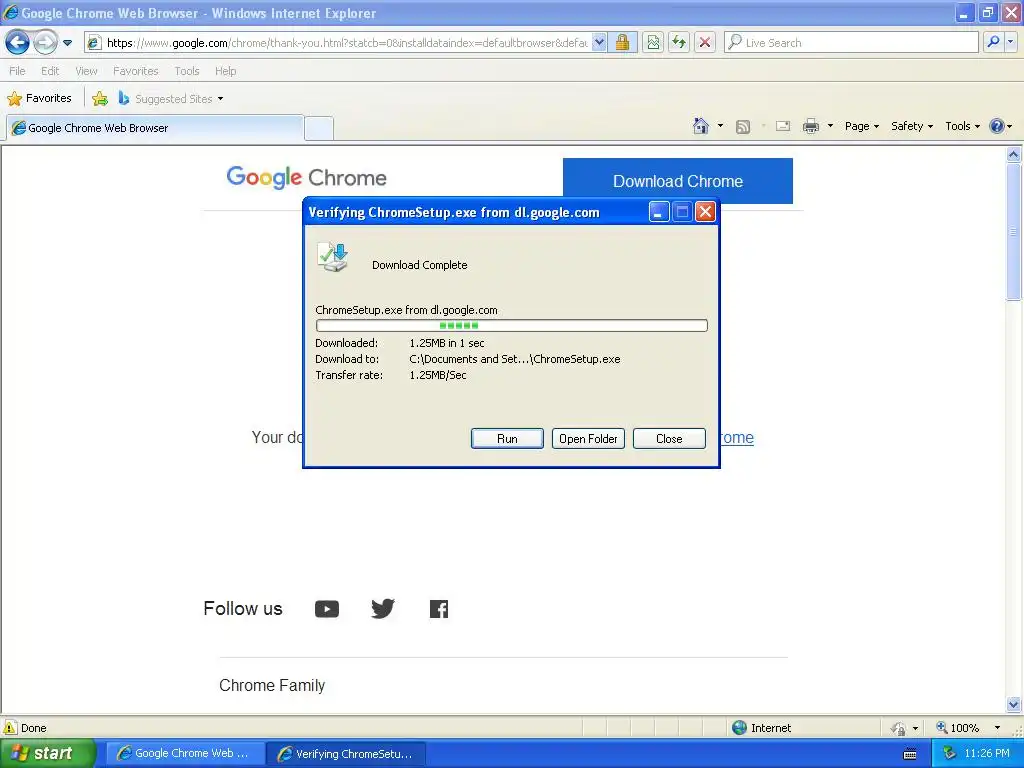Click the IE Forward navigation arrow
Viewport: 1024px width, 768px height.
45,43
